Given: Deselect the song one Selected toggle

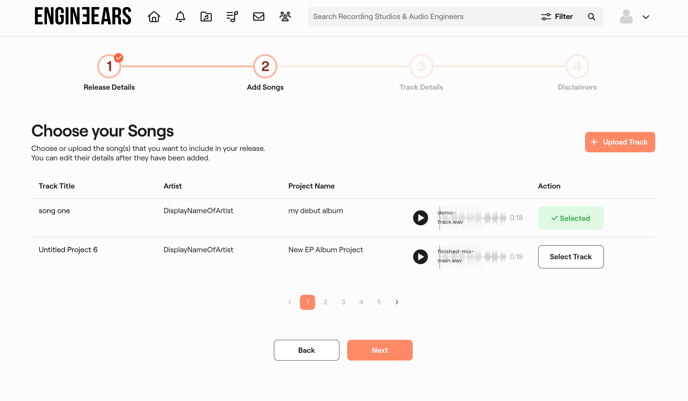Looking at the screenshot, I should 570,218.
